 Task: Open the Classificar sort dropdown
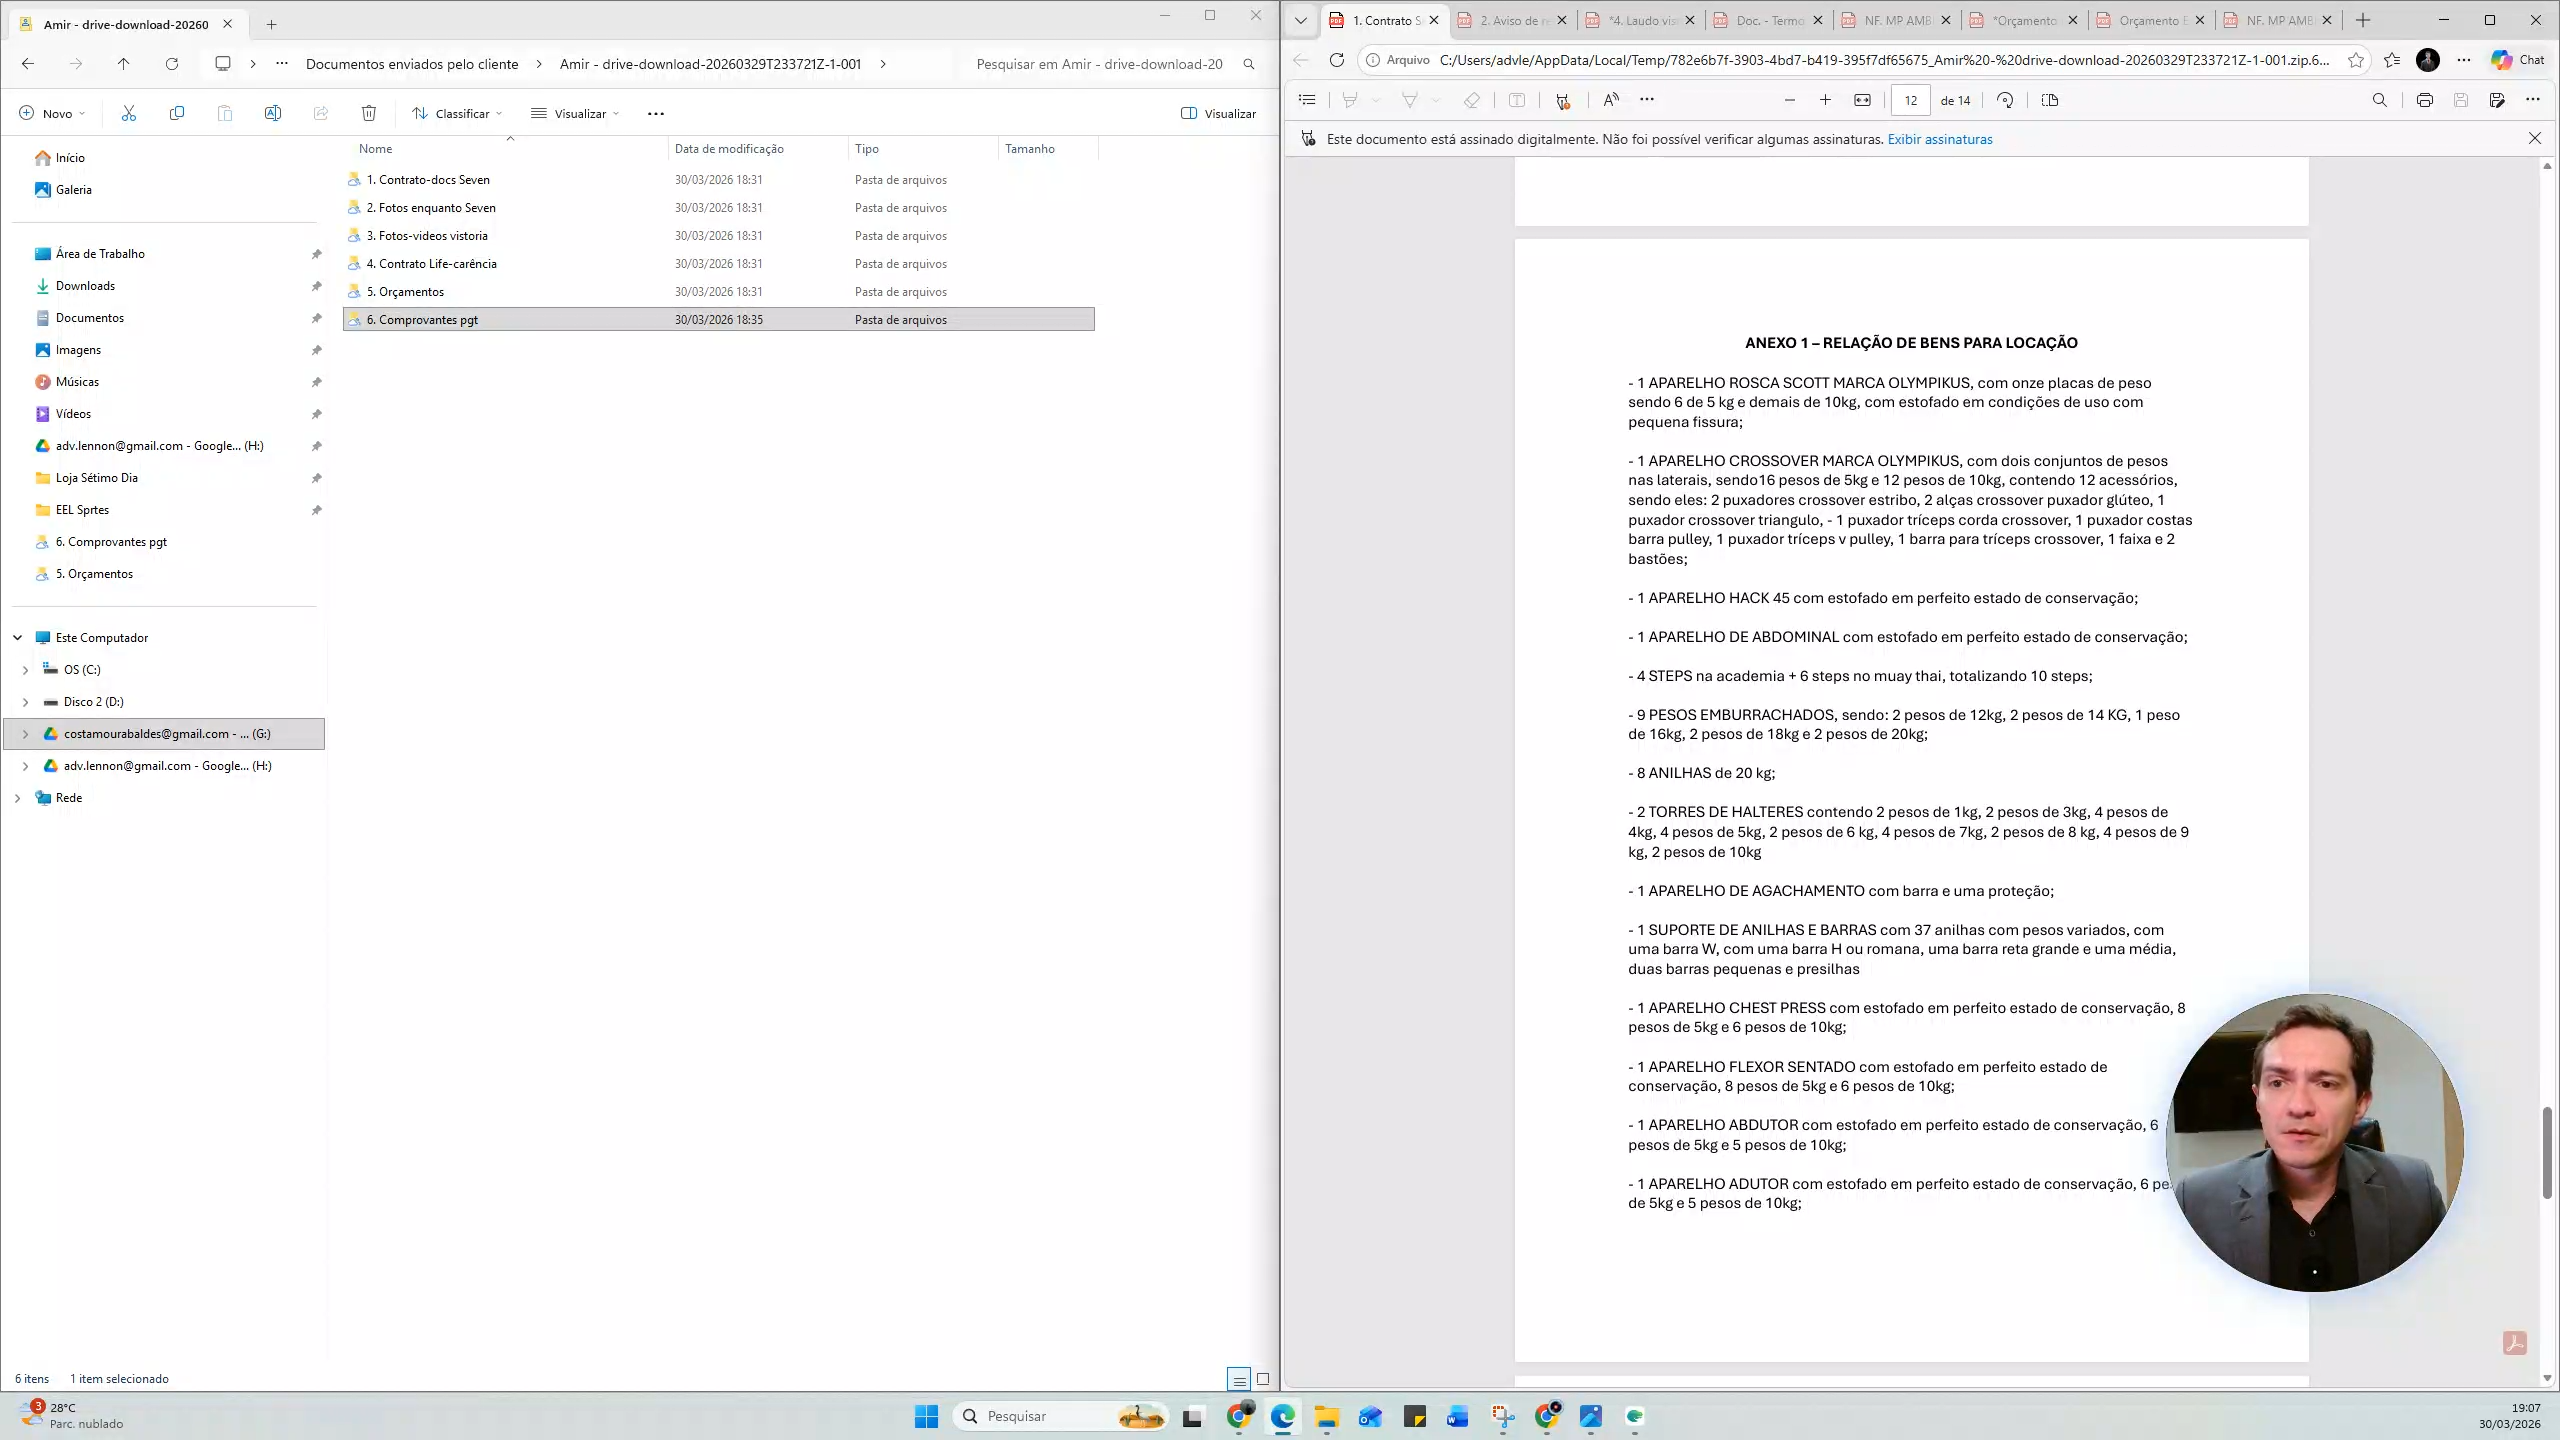click(x=458, y=113)
